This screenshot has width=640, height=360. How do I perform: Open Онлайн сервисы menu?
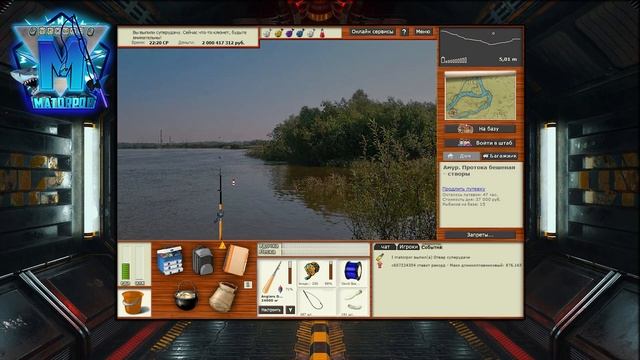(372, 31)
